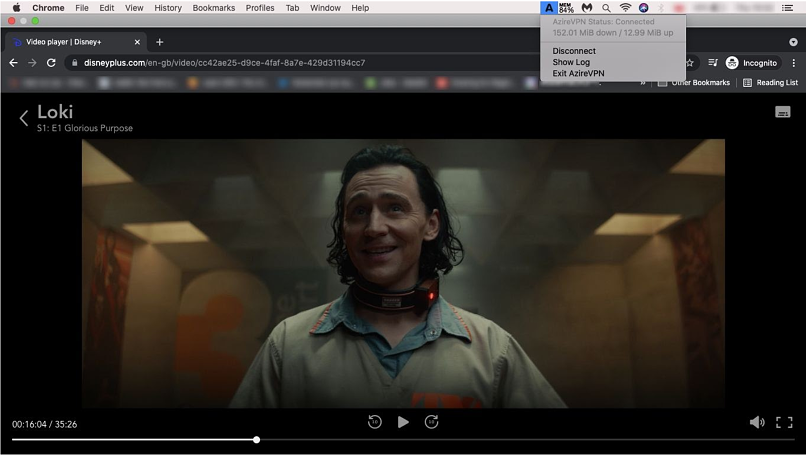The image size is (806, 455).
Task: Select the Video player Disney+ tab
Action: coord(75,42)
